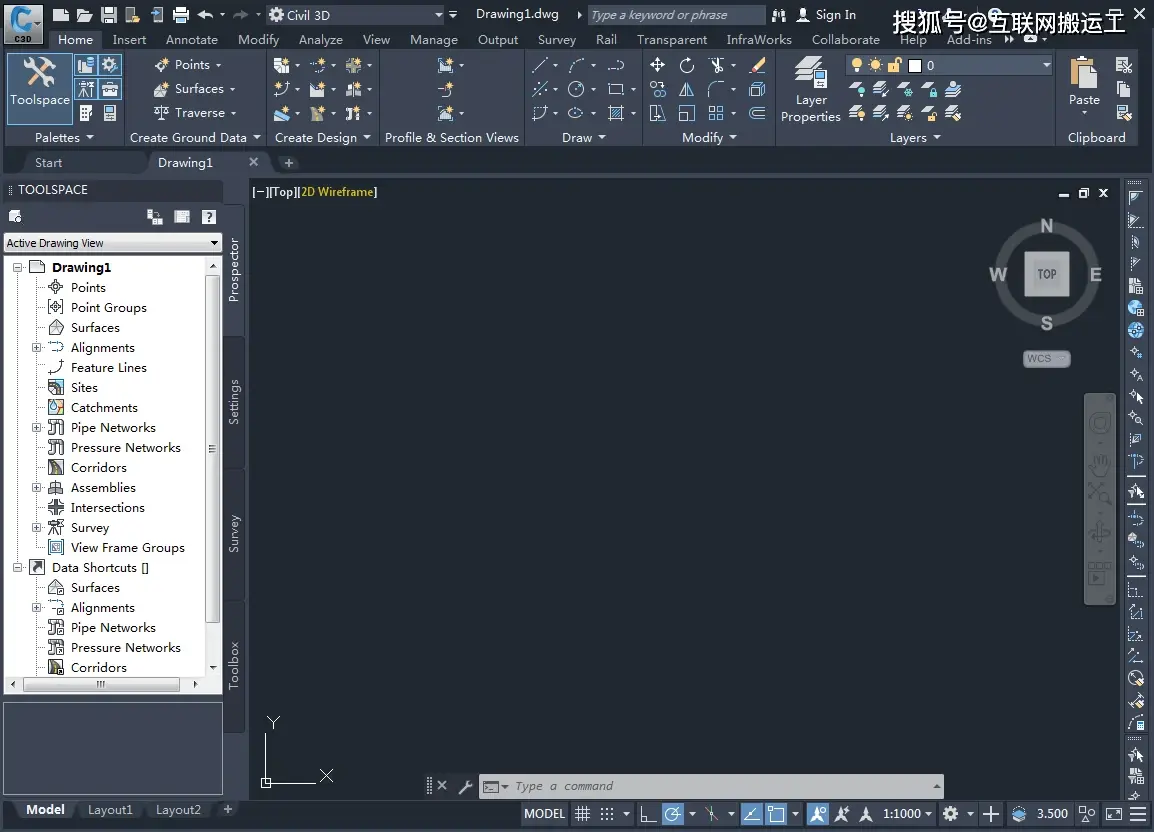The height and width of the screenshot is (832, 1154).
Task: Toggle annotation visibility in the status bar
Action: click(x=817, y=814)
